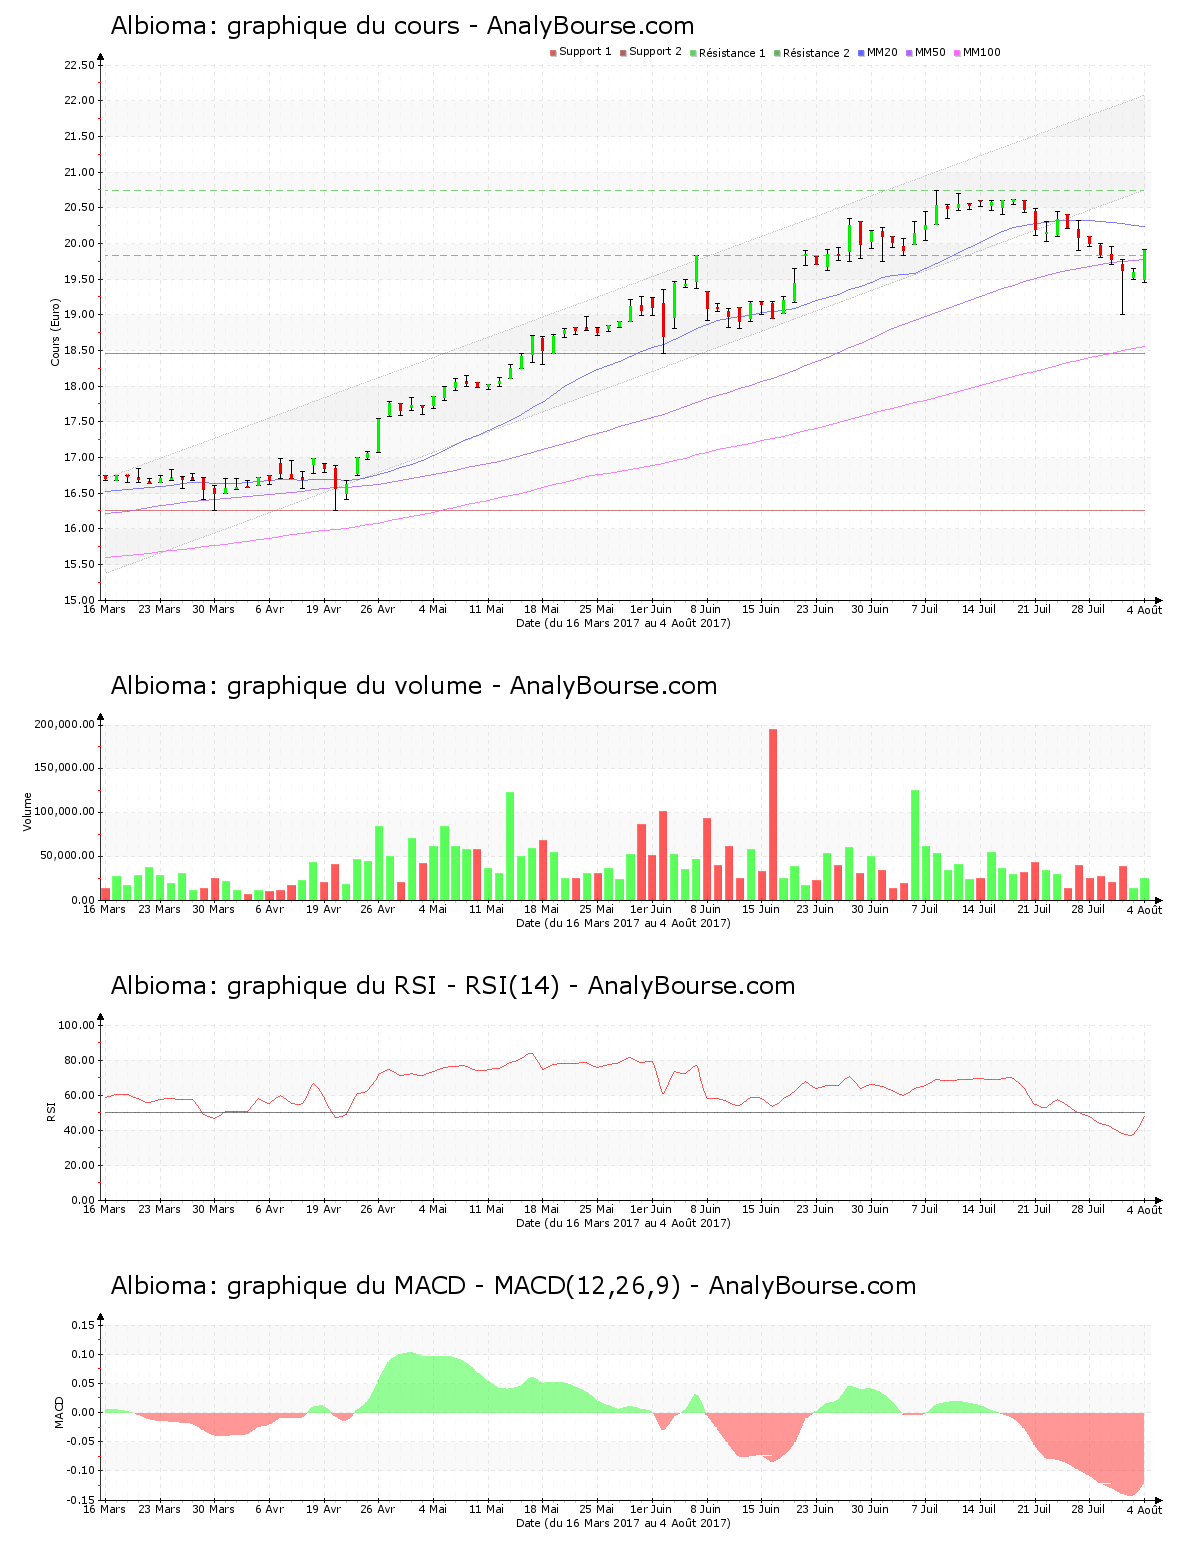Click the -0.15 MACD axis value
The image size is (1200, 1550).
[82, 1500]
